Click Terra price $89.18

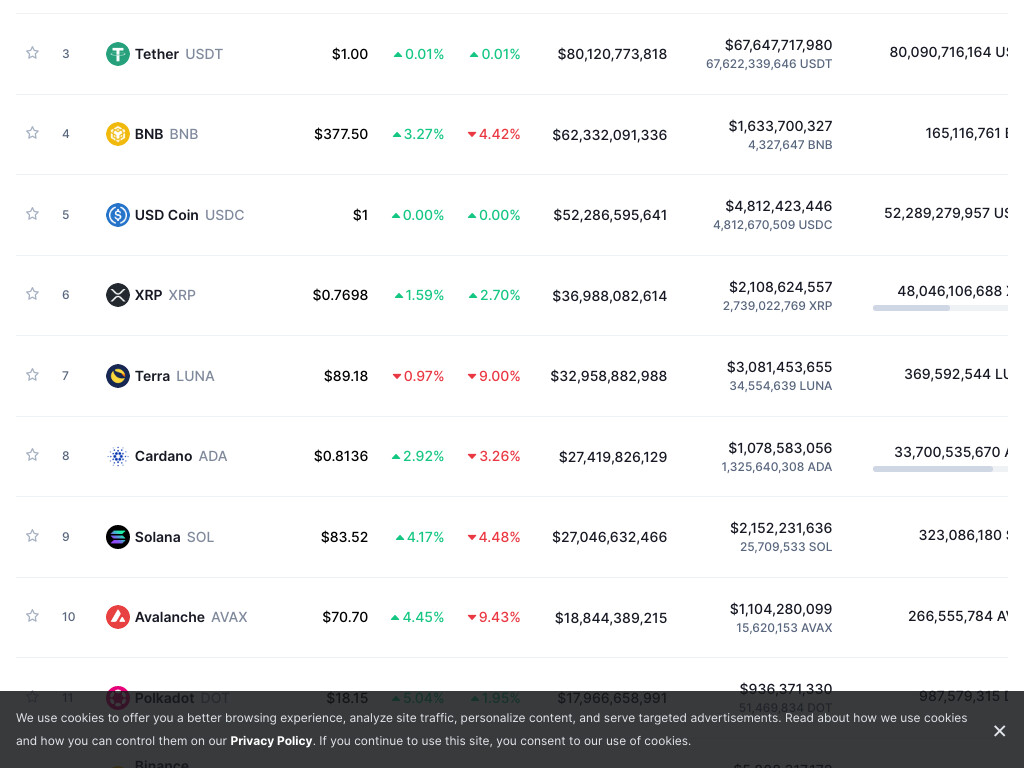click(346, 376)
